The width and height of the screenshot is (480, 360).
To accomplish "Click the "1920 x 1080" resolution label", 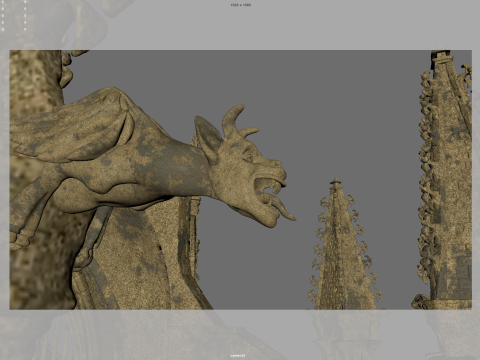I will pyautogui.click(x=240, y=5).
